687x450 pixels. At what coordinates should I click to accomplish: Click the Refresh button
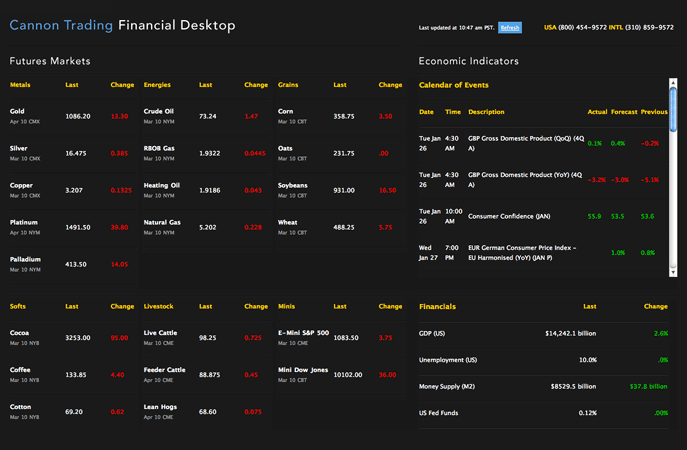coord(510,27)
